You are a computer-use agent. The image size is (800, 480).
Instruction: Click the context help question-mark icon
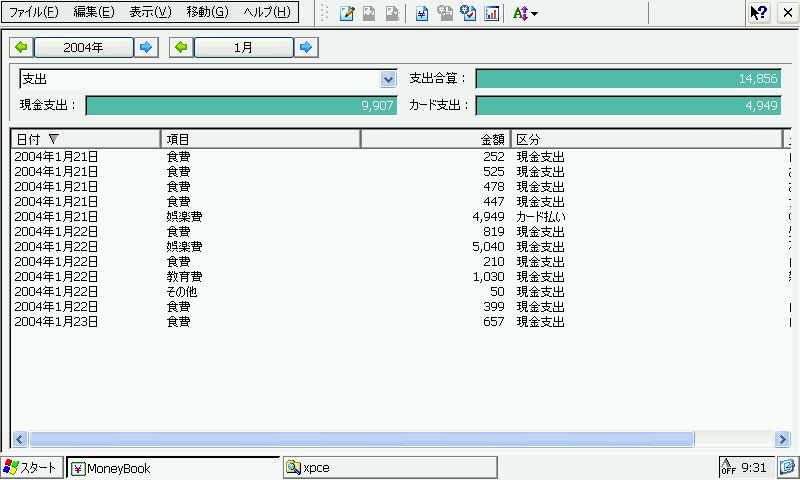(x=759, y=13)
